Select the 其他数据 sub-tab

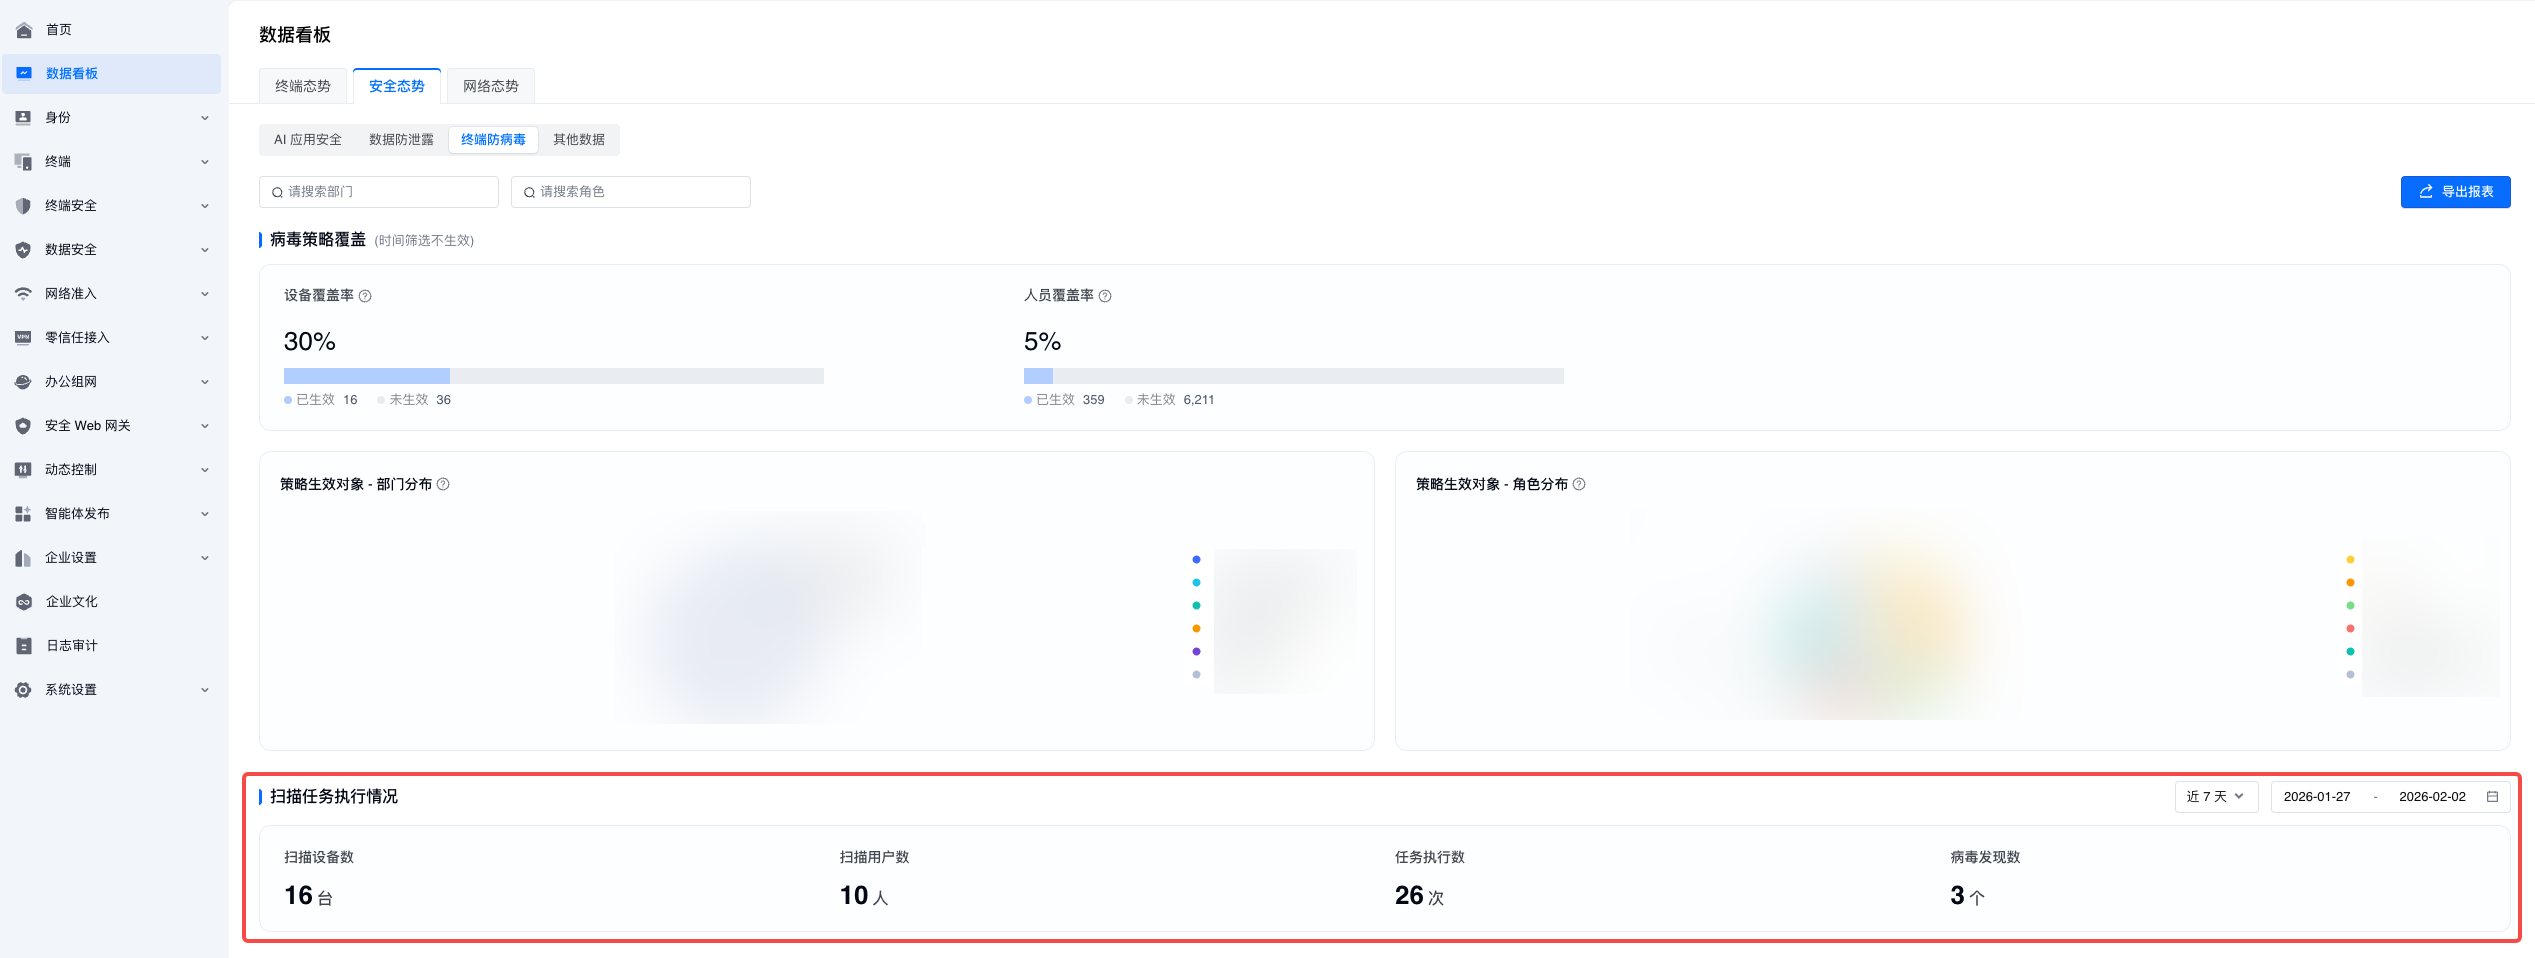click(579, 140)
